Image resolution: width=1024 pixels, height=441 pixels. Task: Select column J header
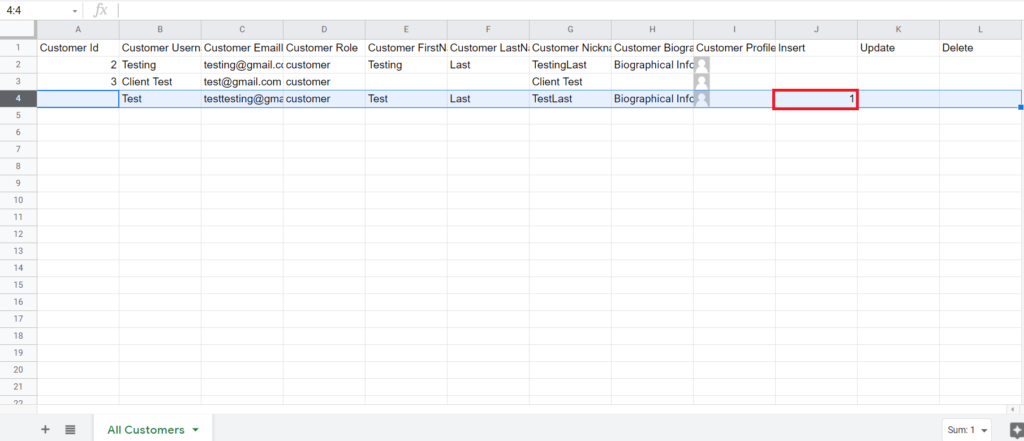coord(816,29)
